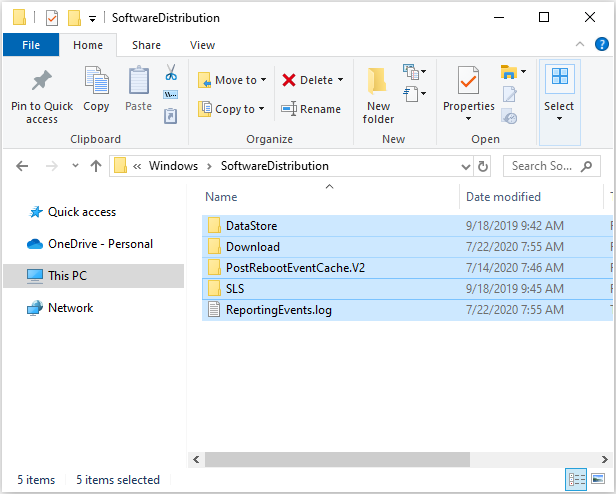The width and height of the screenshot is (616, 494).
Task: Switch to details view in status bar
Action: pos(575,480)
